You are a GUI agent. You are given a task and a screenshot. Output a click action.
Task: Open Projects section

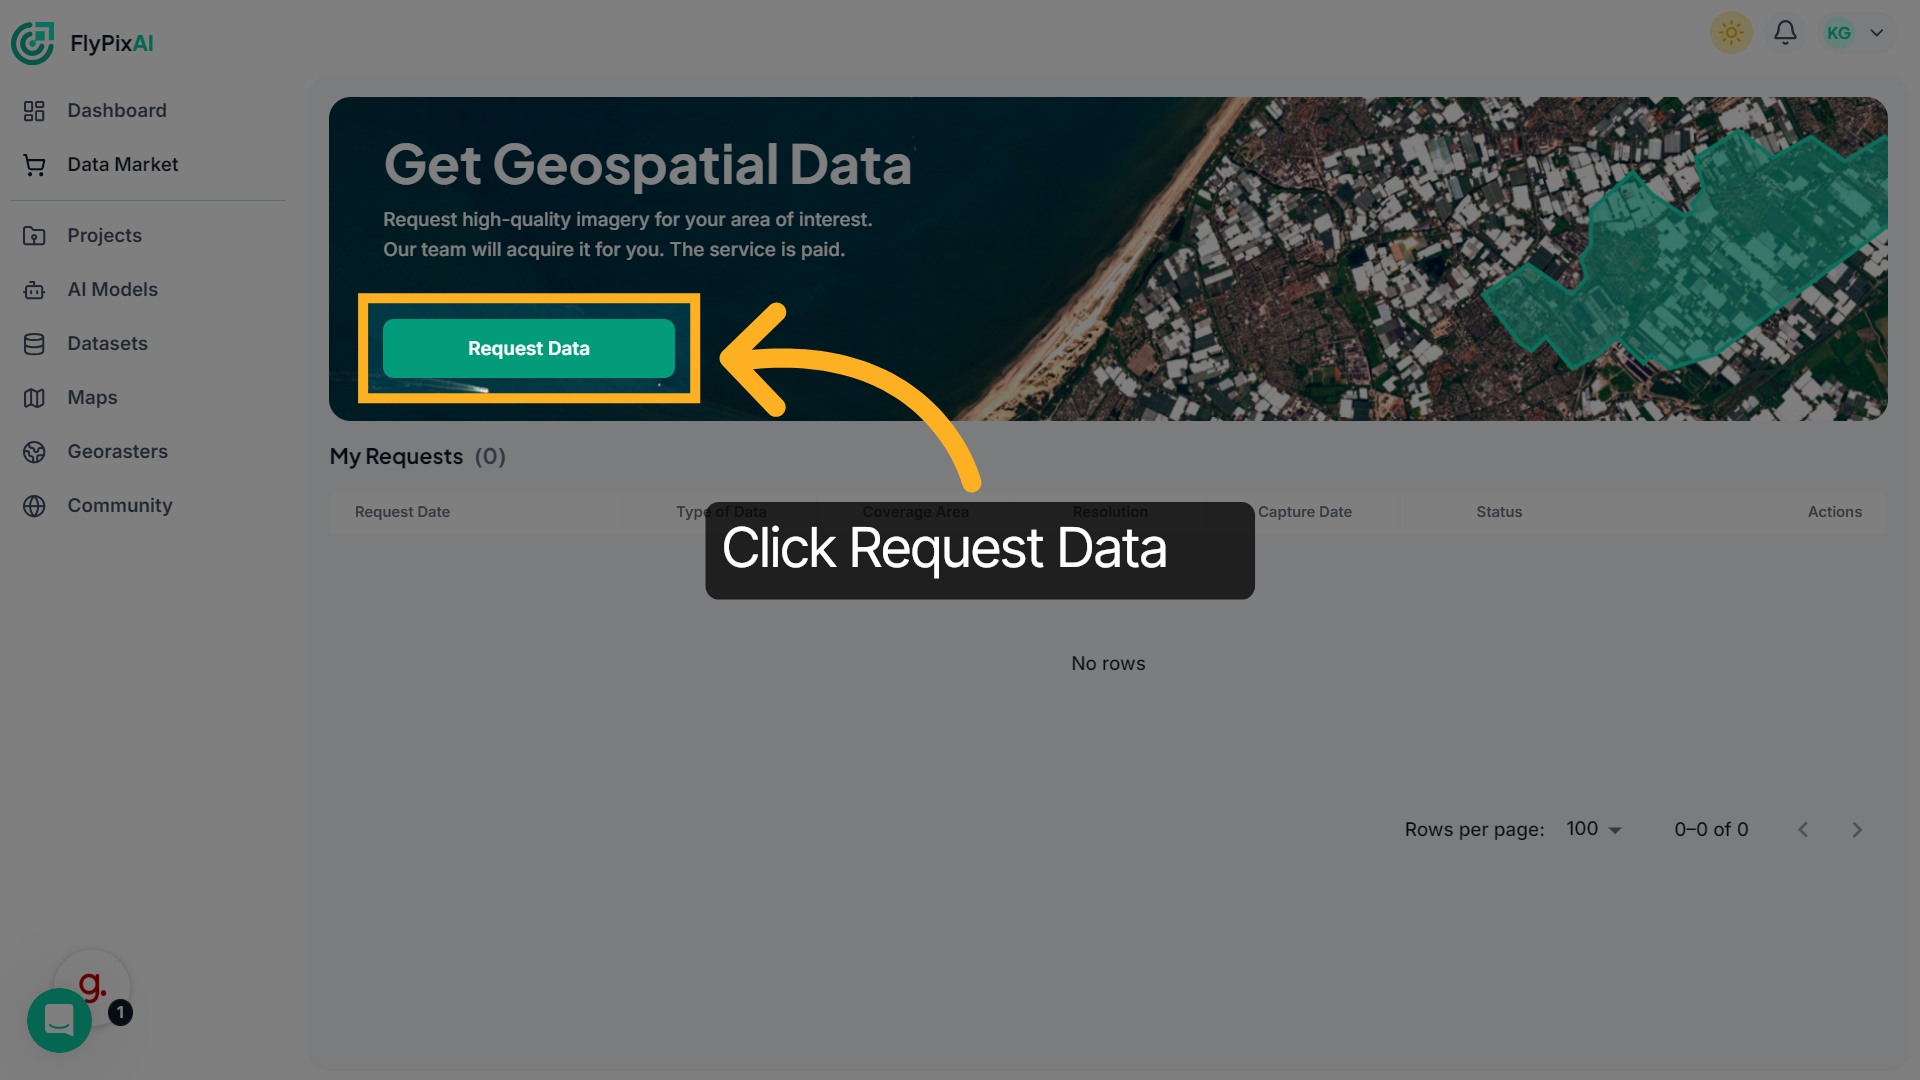click(105, 236)
